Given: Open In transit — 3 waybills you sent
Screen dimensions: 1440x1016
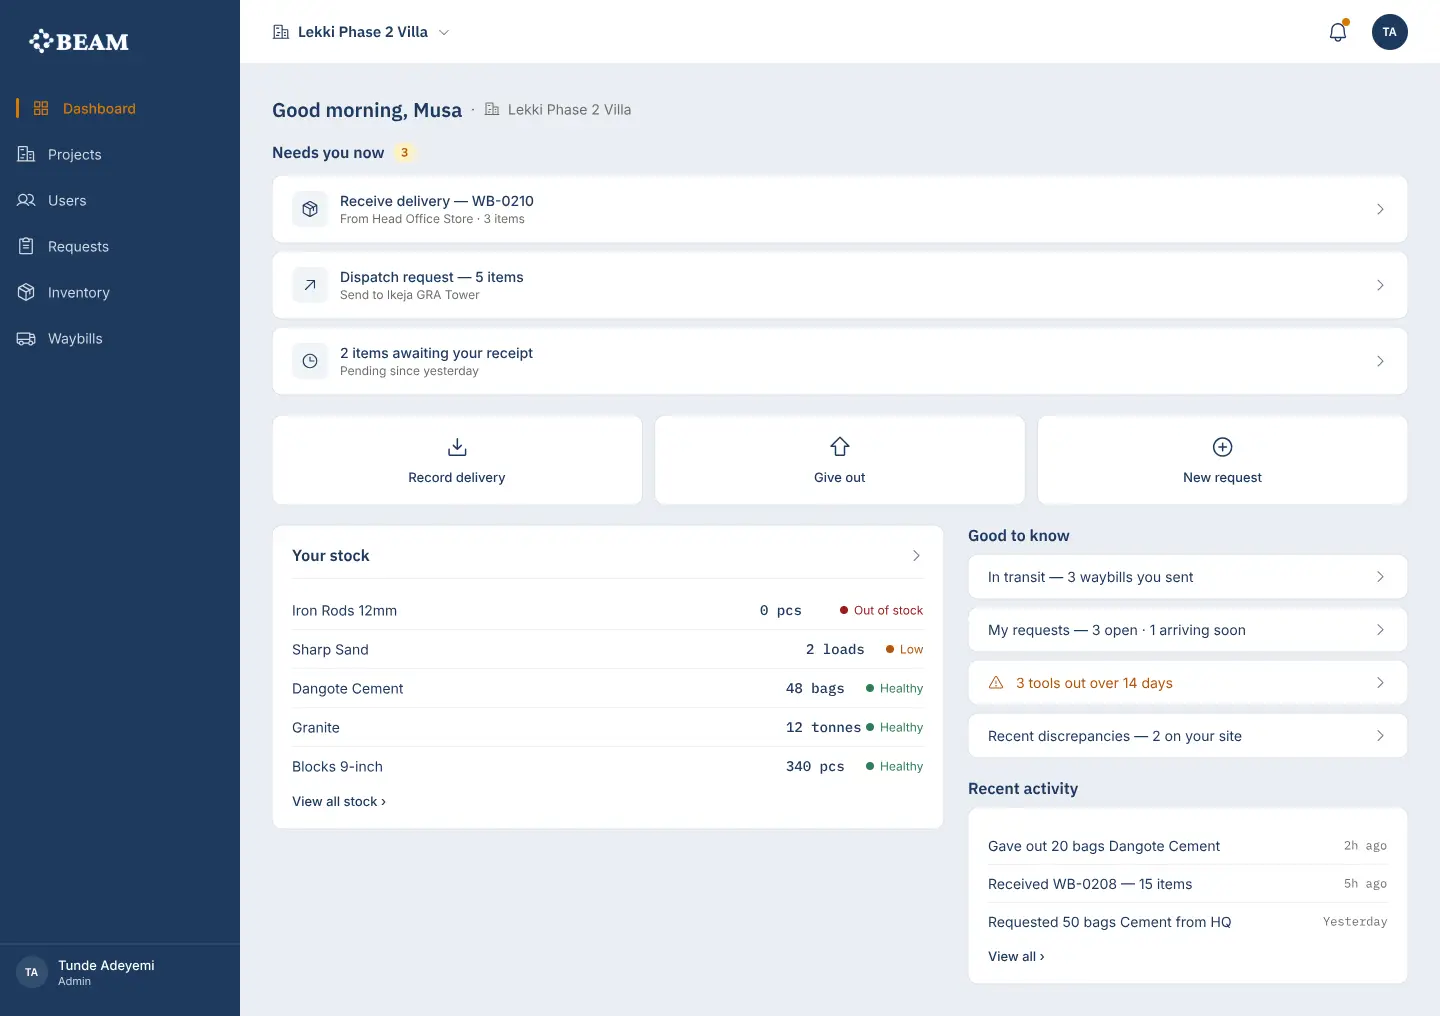Looking at the screenshot, I should point(1188,577).
